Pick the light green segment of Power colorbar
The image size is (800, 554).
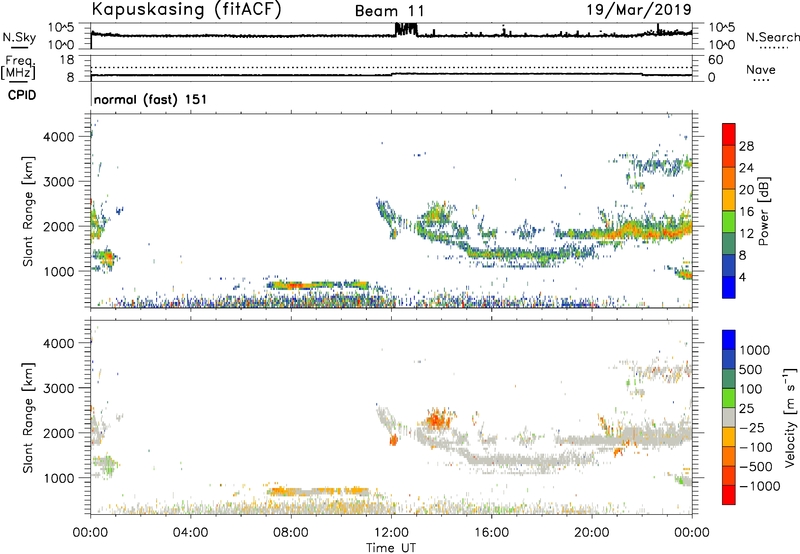coord(729,222)
